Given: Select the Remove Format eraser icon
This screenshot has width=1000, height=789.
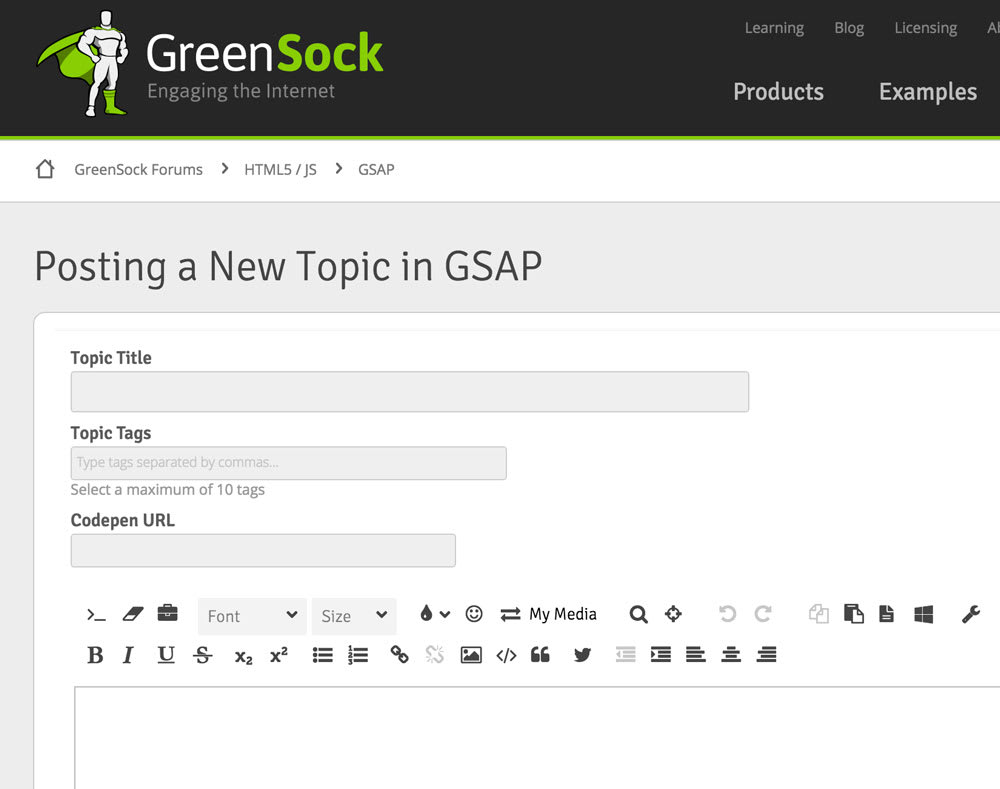Looking at the screenshot, I should [x=133, y=614].
